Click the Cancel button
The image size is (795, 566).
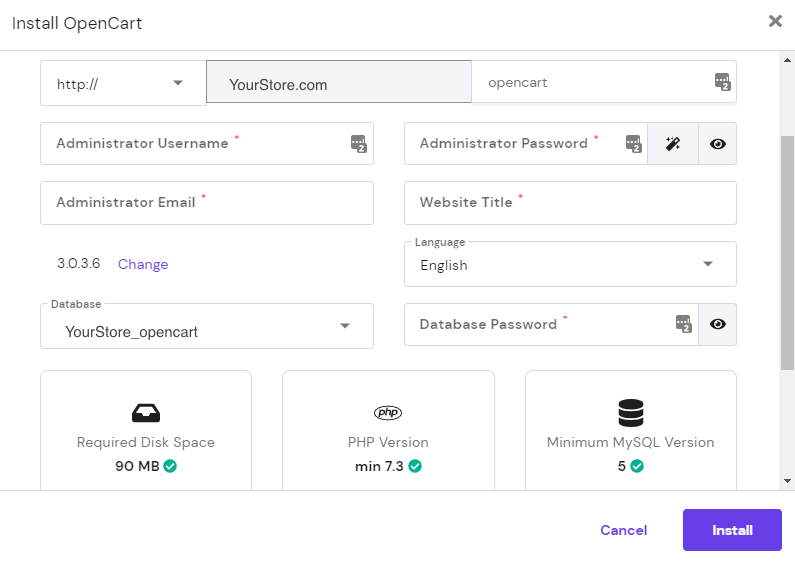pos(623,530)
